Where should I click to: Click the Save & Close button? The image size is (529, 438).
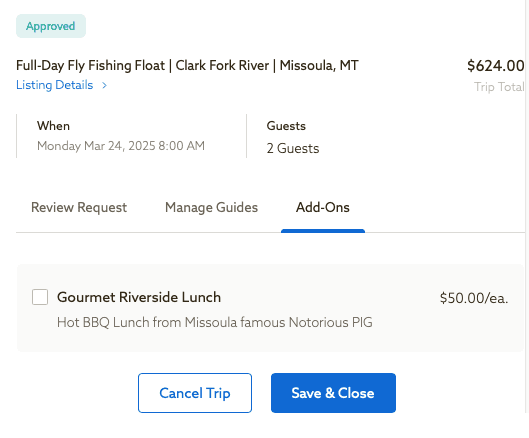click(x=333, y=393)
